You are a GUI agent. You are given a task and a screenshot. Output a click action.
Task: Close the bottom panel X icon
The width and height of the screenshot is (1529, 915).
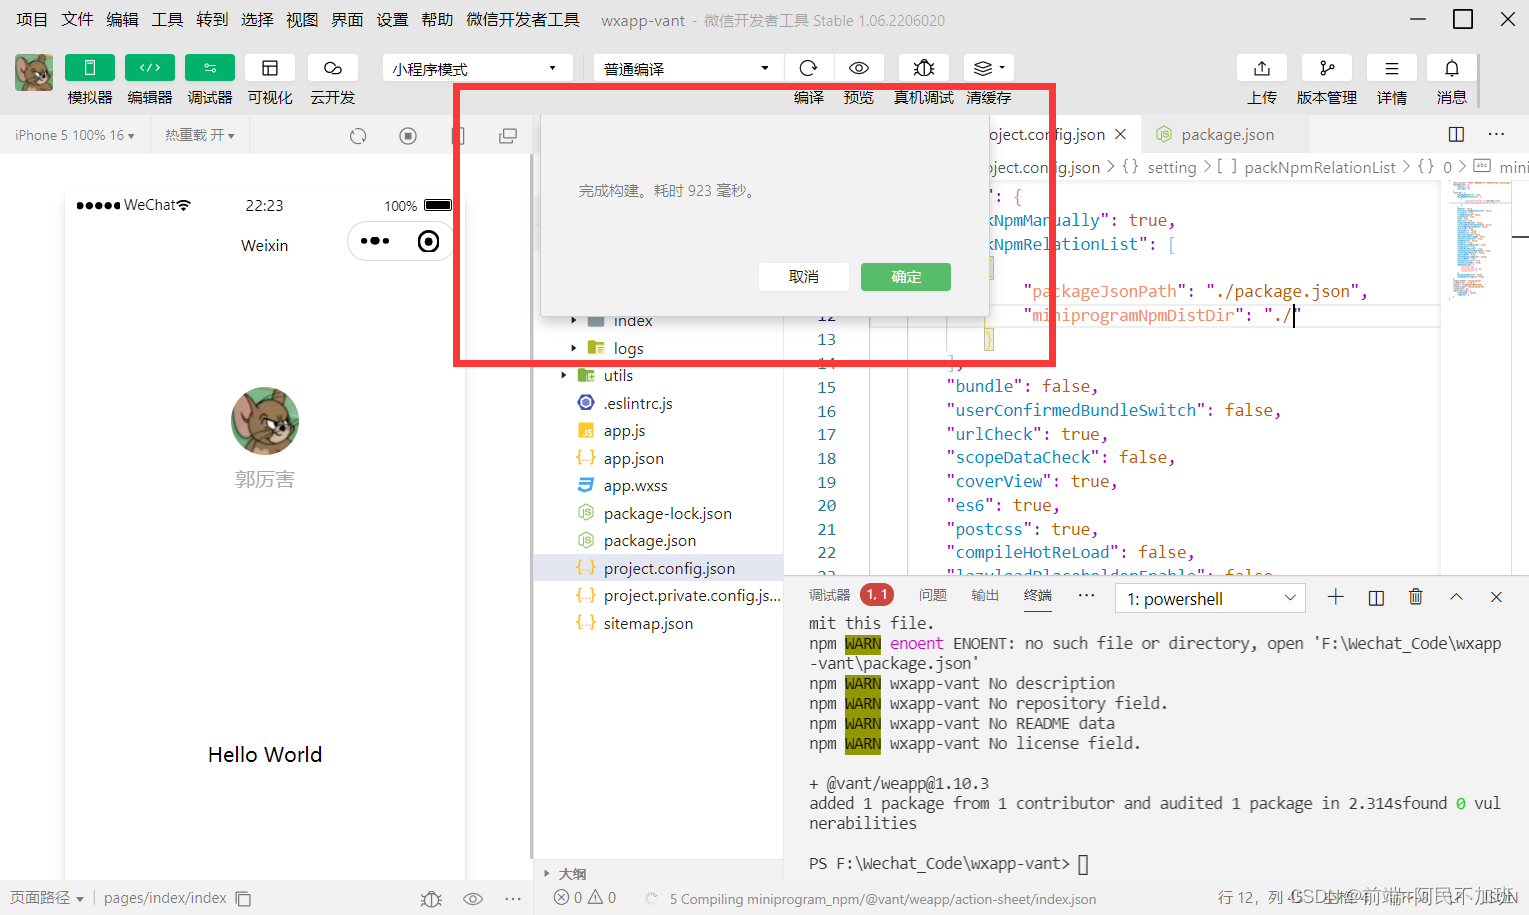coord(1496,597)
